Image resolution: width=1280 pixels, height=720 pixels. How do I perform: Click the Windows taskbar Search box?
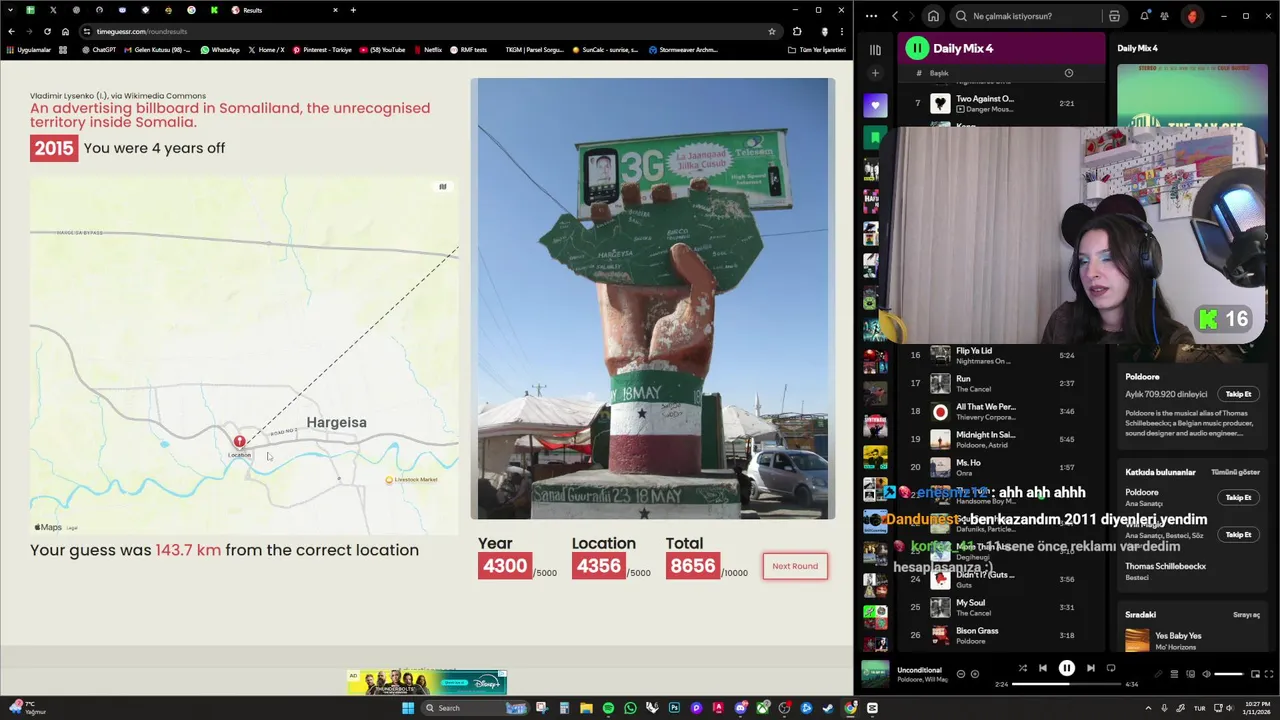tap(474, 708)
